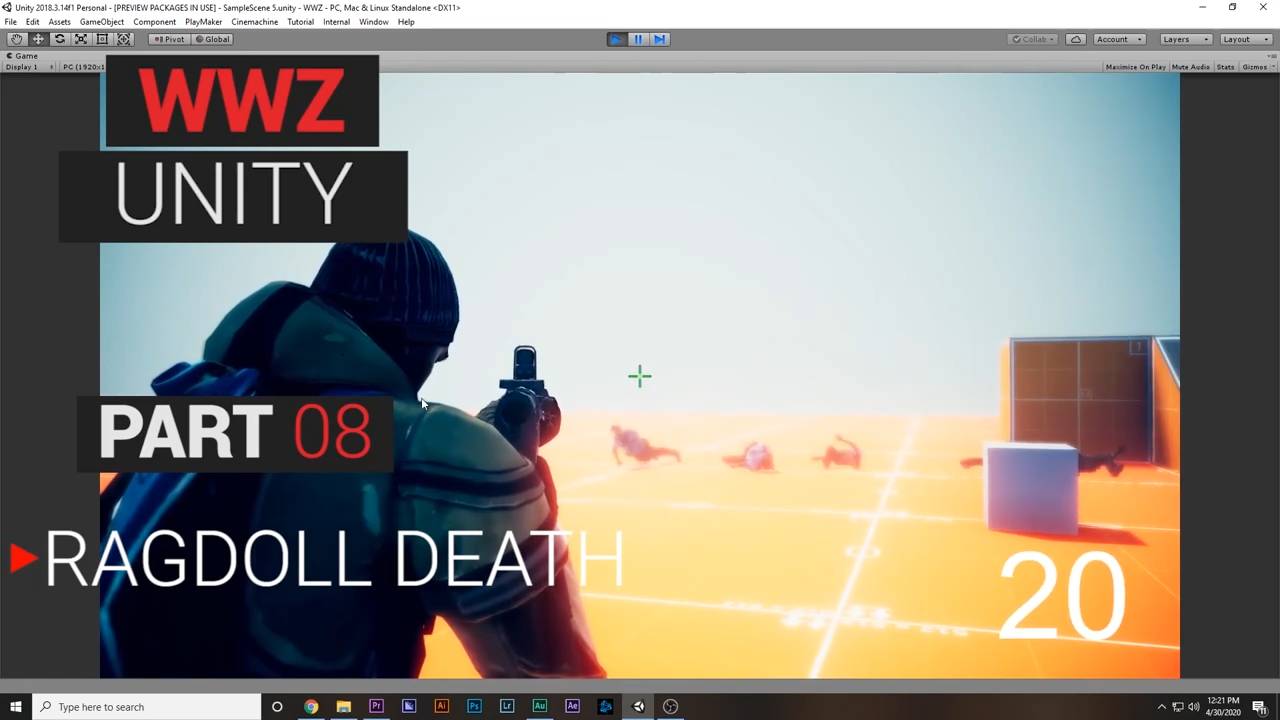The width and height of the screenshot is (1280, 720).
Task: Launch Adobe Premiere Pro from taskbar
Action: tap(376, 707)
